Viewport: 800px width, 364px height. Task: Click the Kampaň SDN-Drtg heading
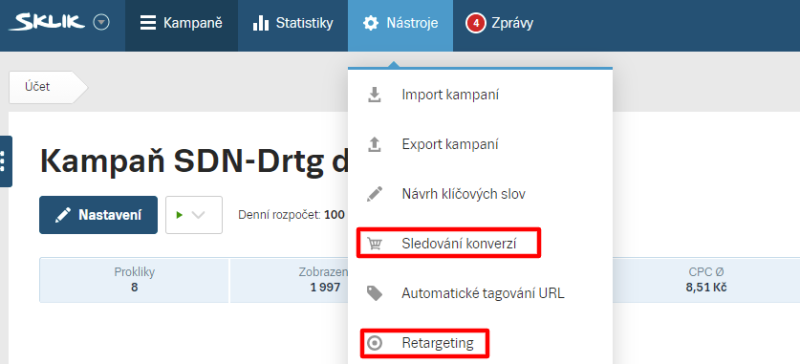194,161
